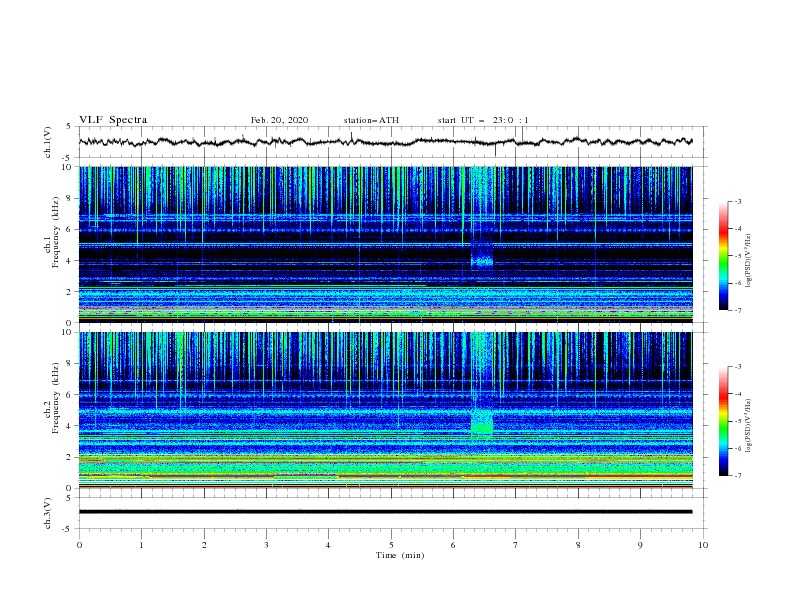The width and height of the screenshot is (792, 612).
Task: Click the 'Time (min)' axis label
Action: (400, 555)
